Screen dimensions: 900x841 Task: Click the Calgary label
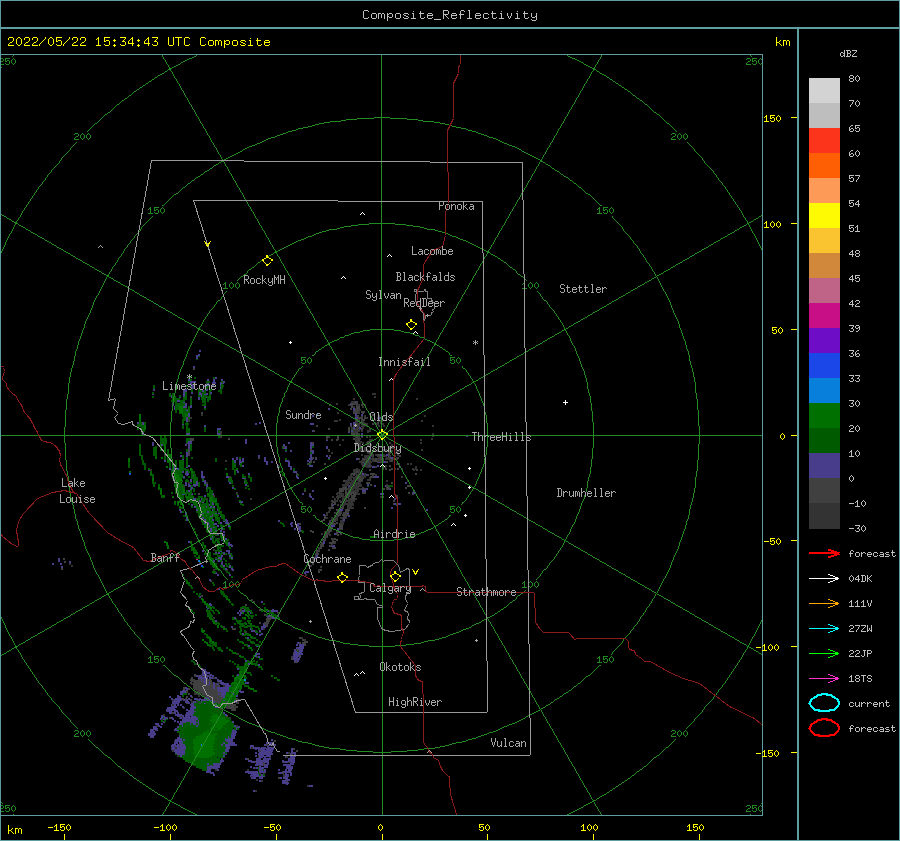[x=390, y=588]
